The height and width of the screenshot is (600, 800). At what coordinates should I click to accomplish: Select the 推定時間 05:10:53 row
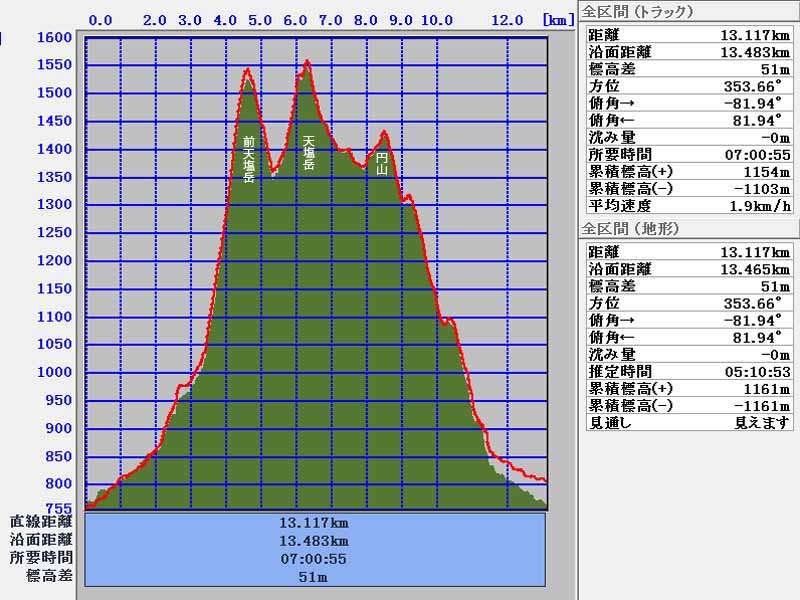tap(689, 371)
